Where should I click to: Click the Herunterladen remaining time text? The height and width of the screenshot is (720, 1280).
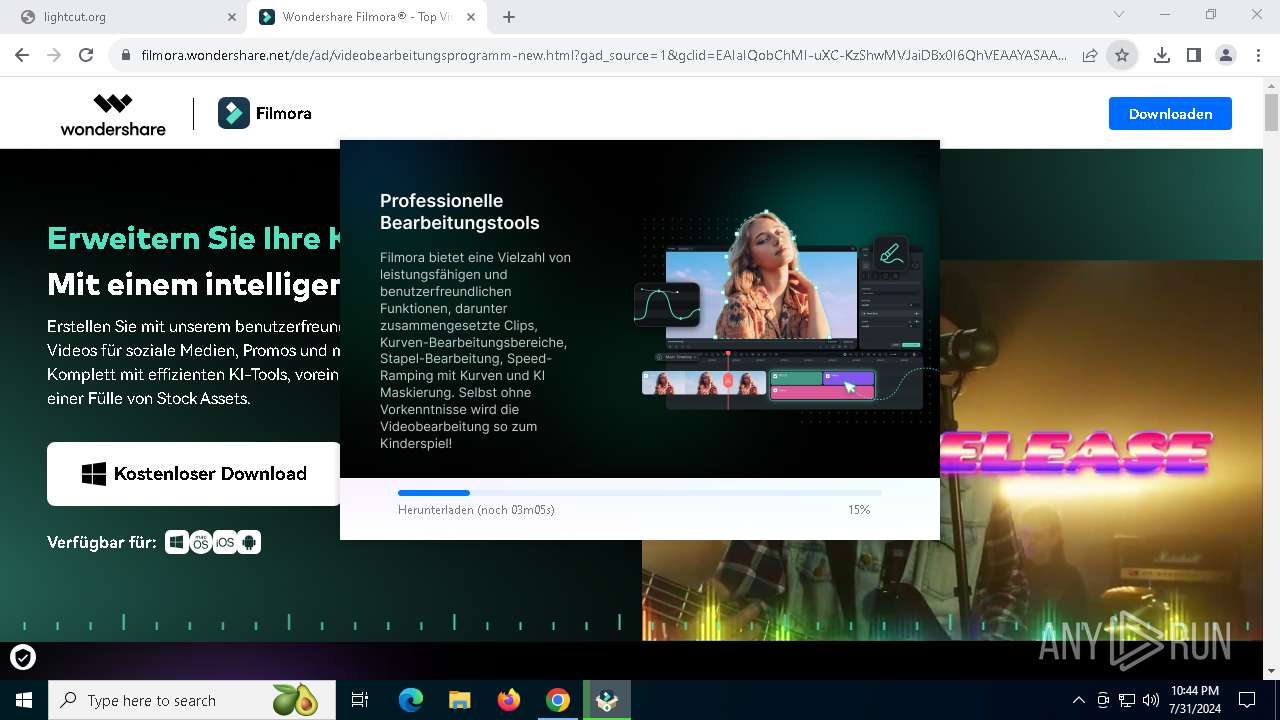(x=476, y=510)
